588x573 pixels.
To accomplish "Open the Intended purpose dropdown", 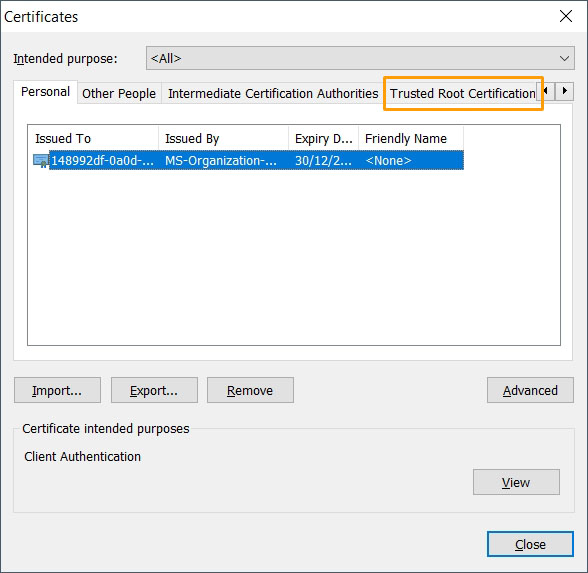I will pyautogui.click(x=360, y=58).
